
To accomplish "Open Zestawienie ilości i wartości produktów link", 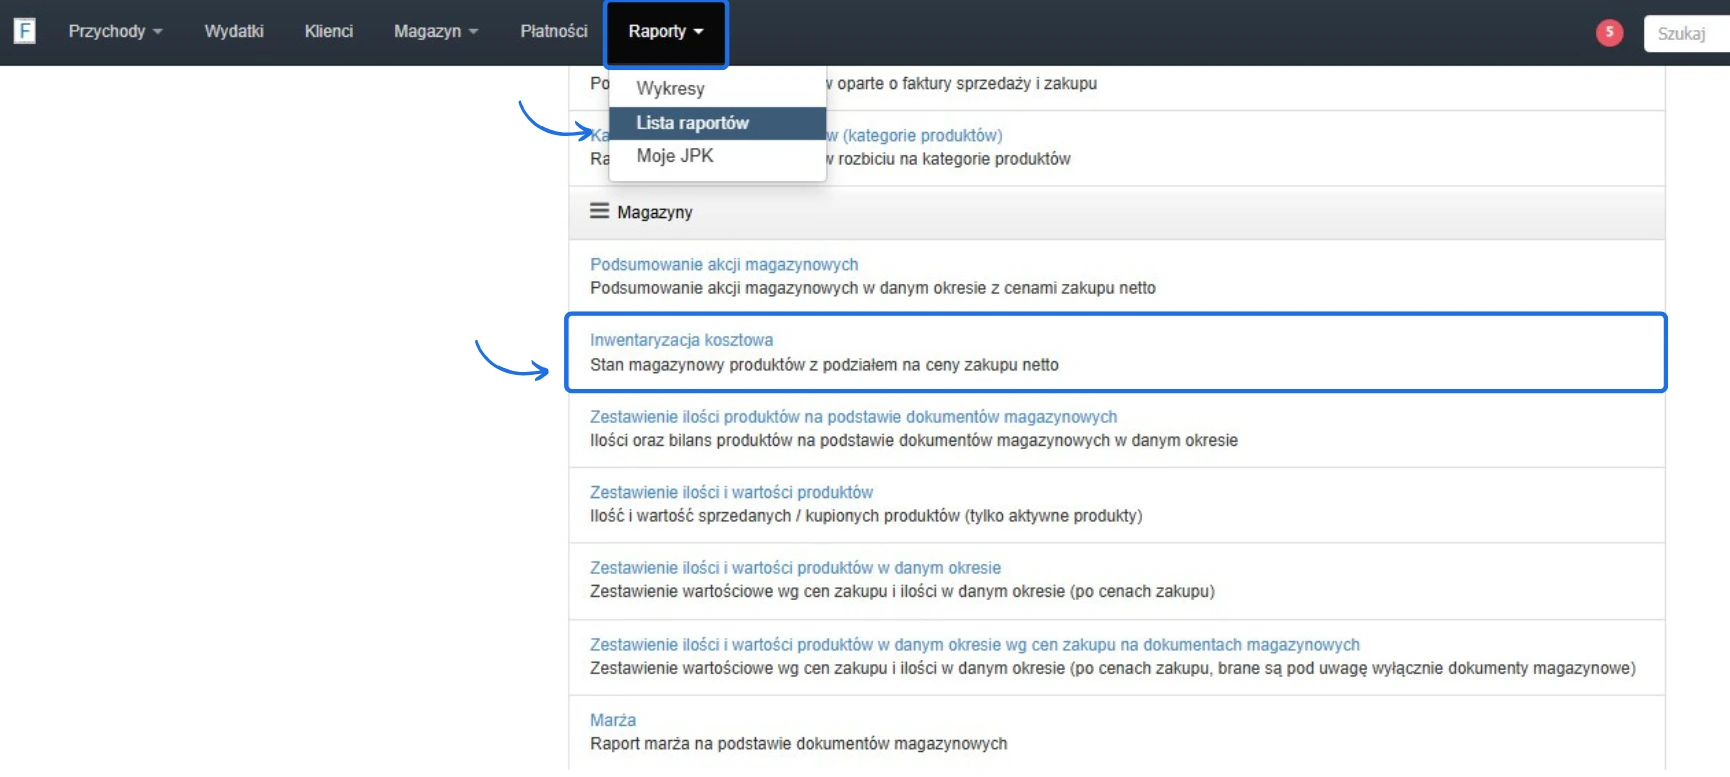I will coord(731,492).
